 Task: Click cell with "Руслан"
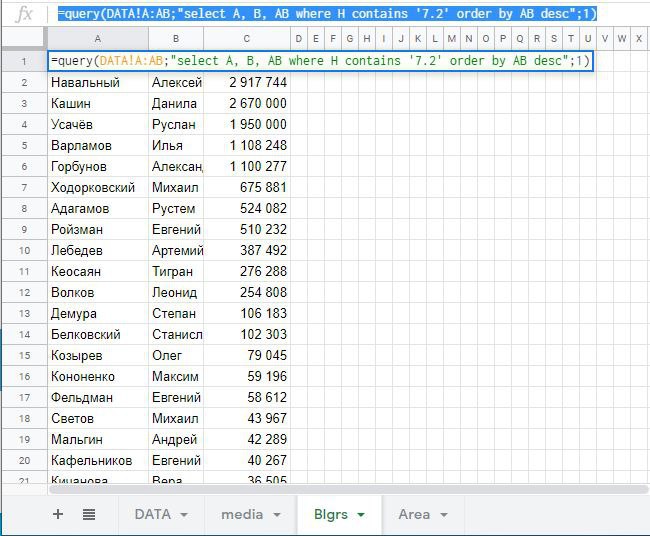pos(176,124)
